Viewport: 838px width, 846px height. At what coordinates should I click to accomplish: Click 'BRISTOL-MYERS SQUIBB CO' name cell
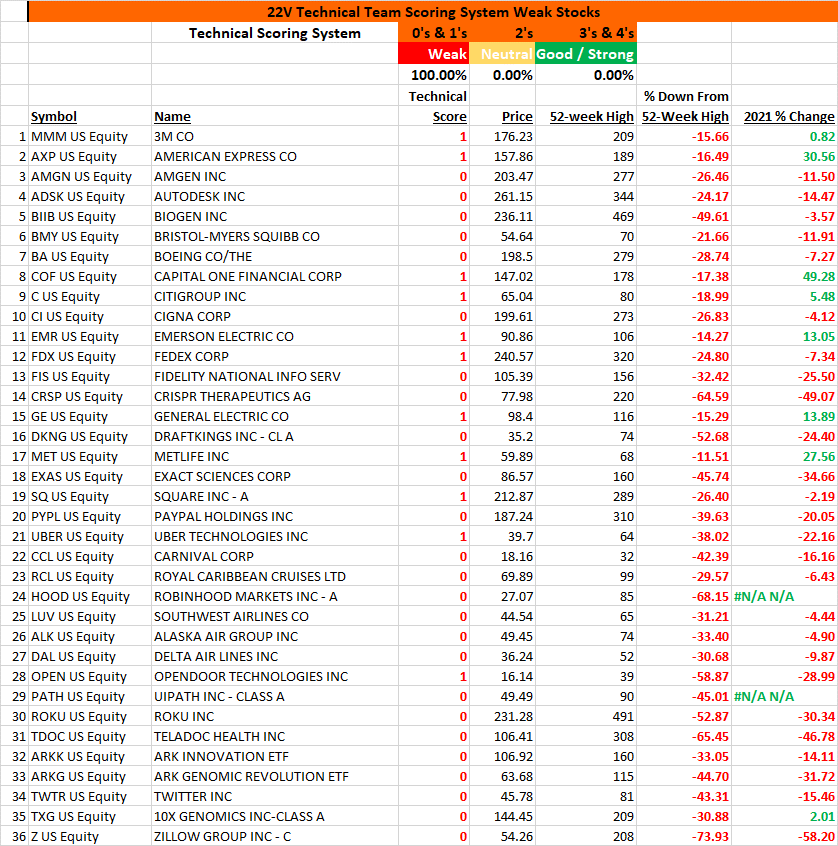click(275, 236)
